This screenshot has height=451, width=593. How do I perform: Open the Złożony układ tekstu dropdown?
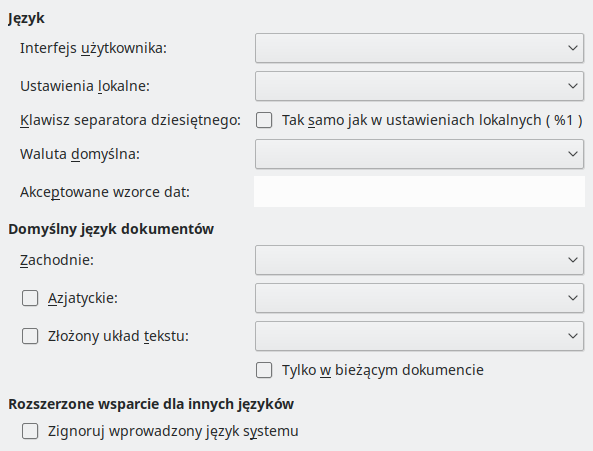419,336
